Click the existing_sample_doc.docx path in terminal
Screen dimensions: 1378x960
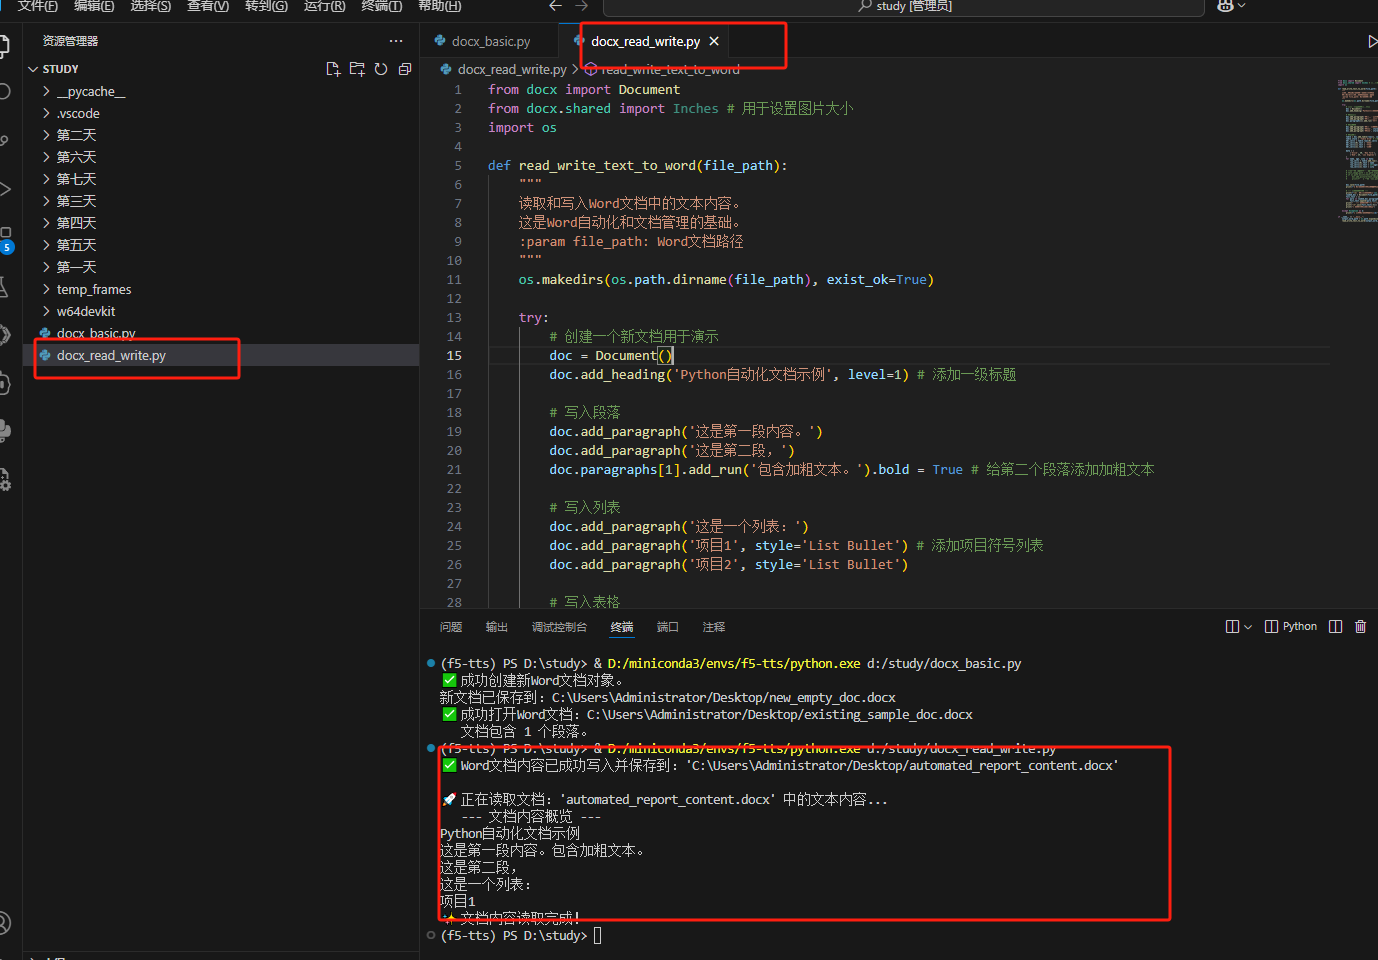coord(780,714)
